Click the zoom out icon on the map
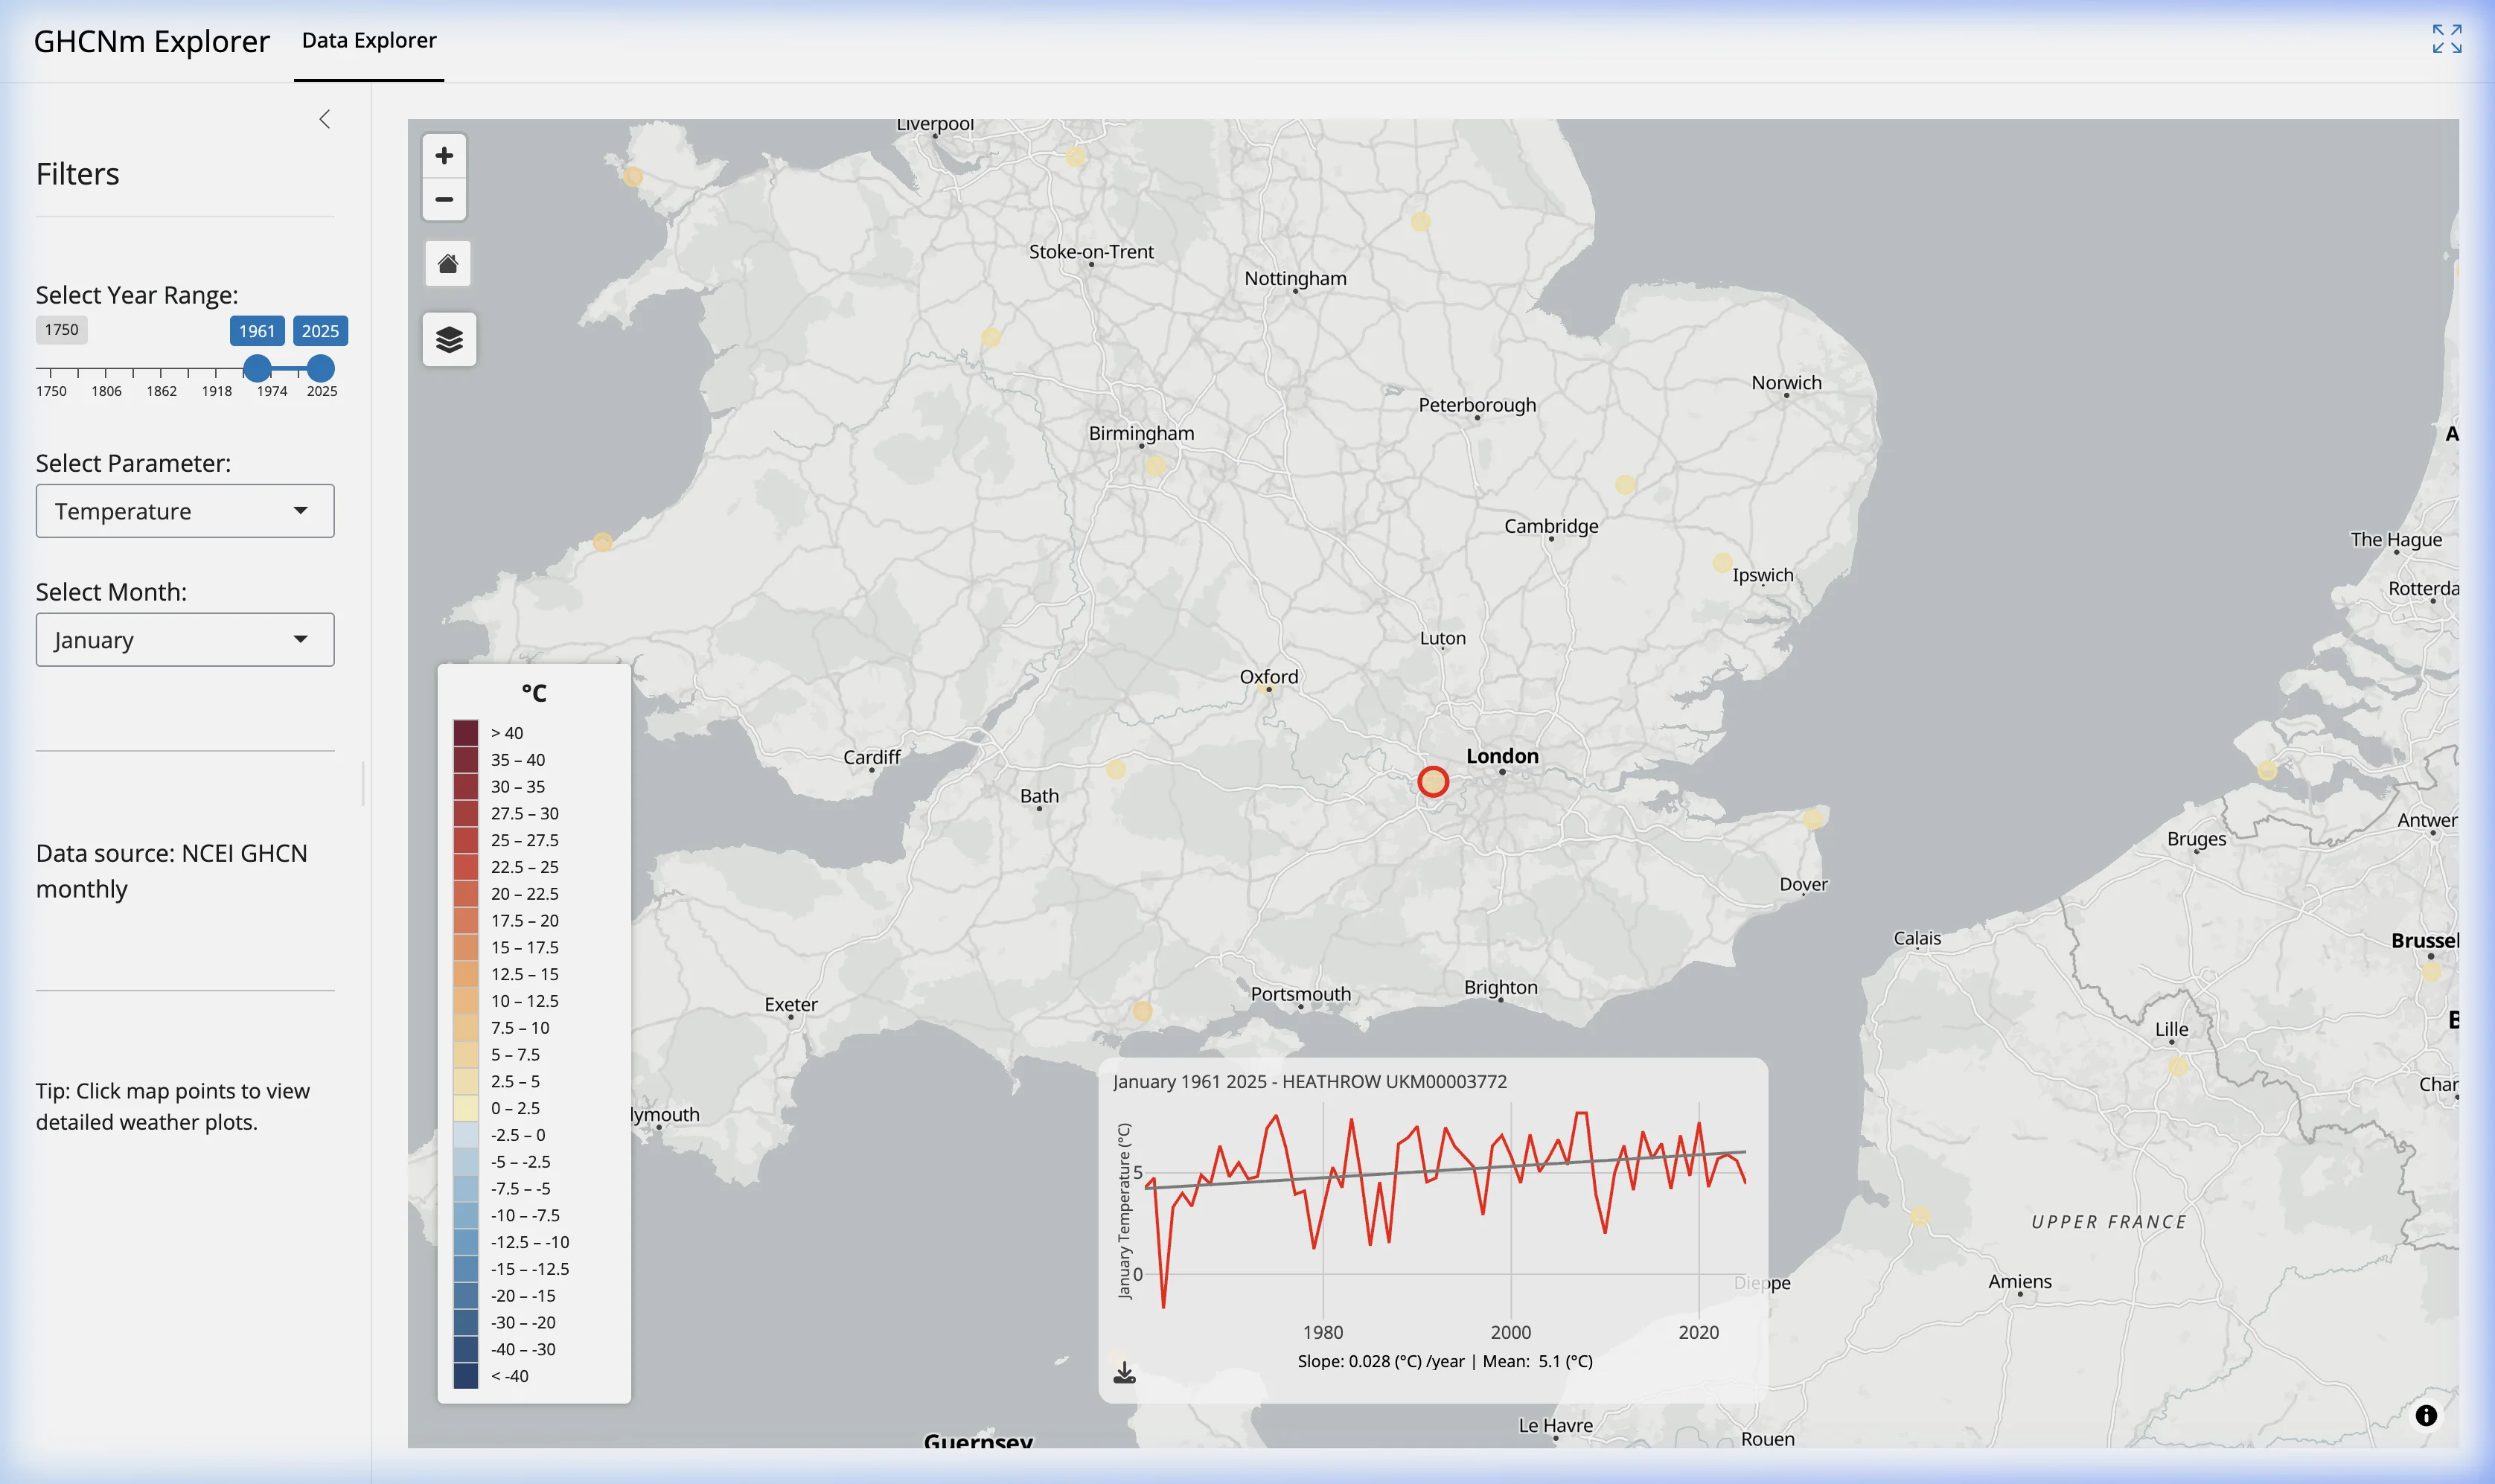This screenshot has width=2495, height=1484. click(446, 200)
